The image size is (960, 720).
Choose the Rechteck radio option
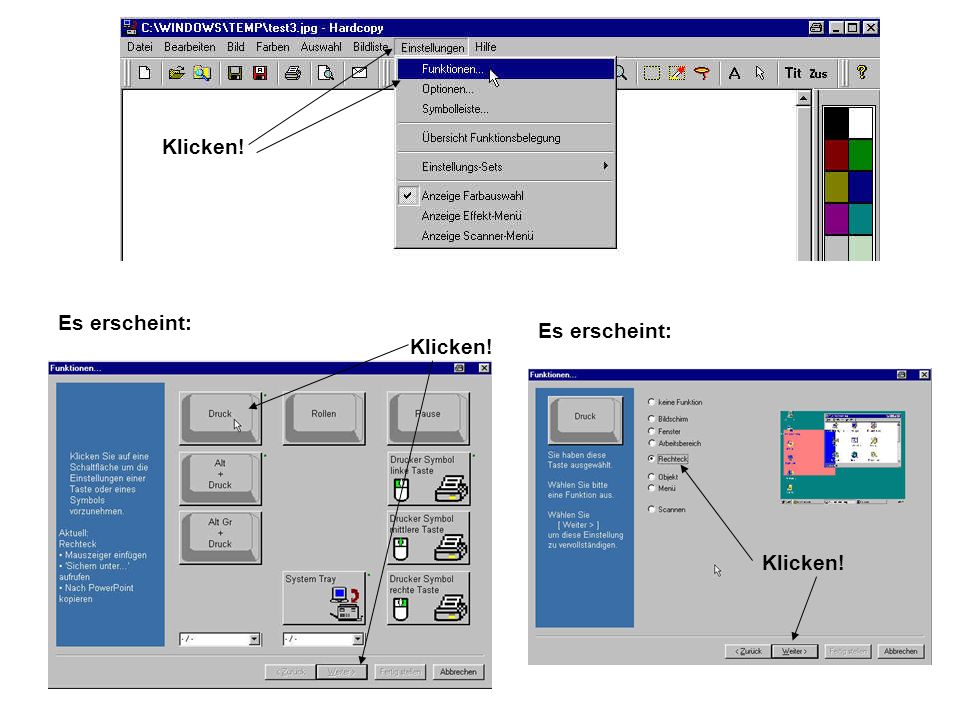coord(651,459)
